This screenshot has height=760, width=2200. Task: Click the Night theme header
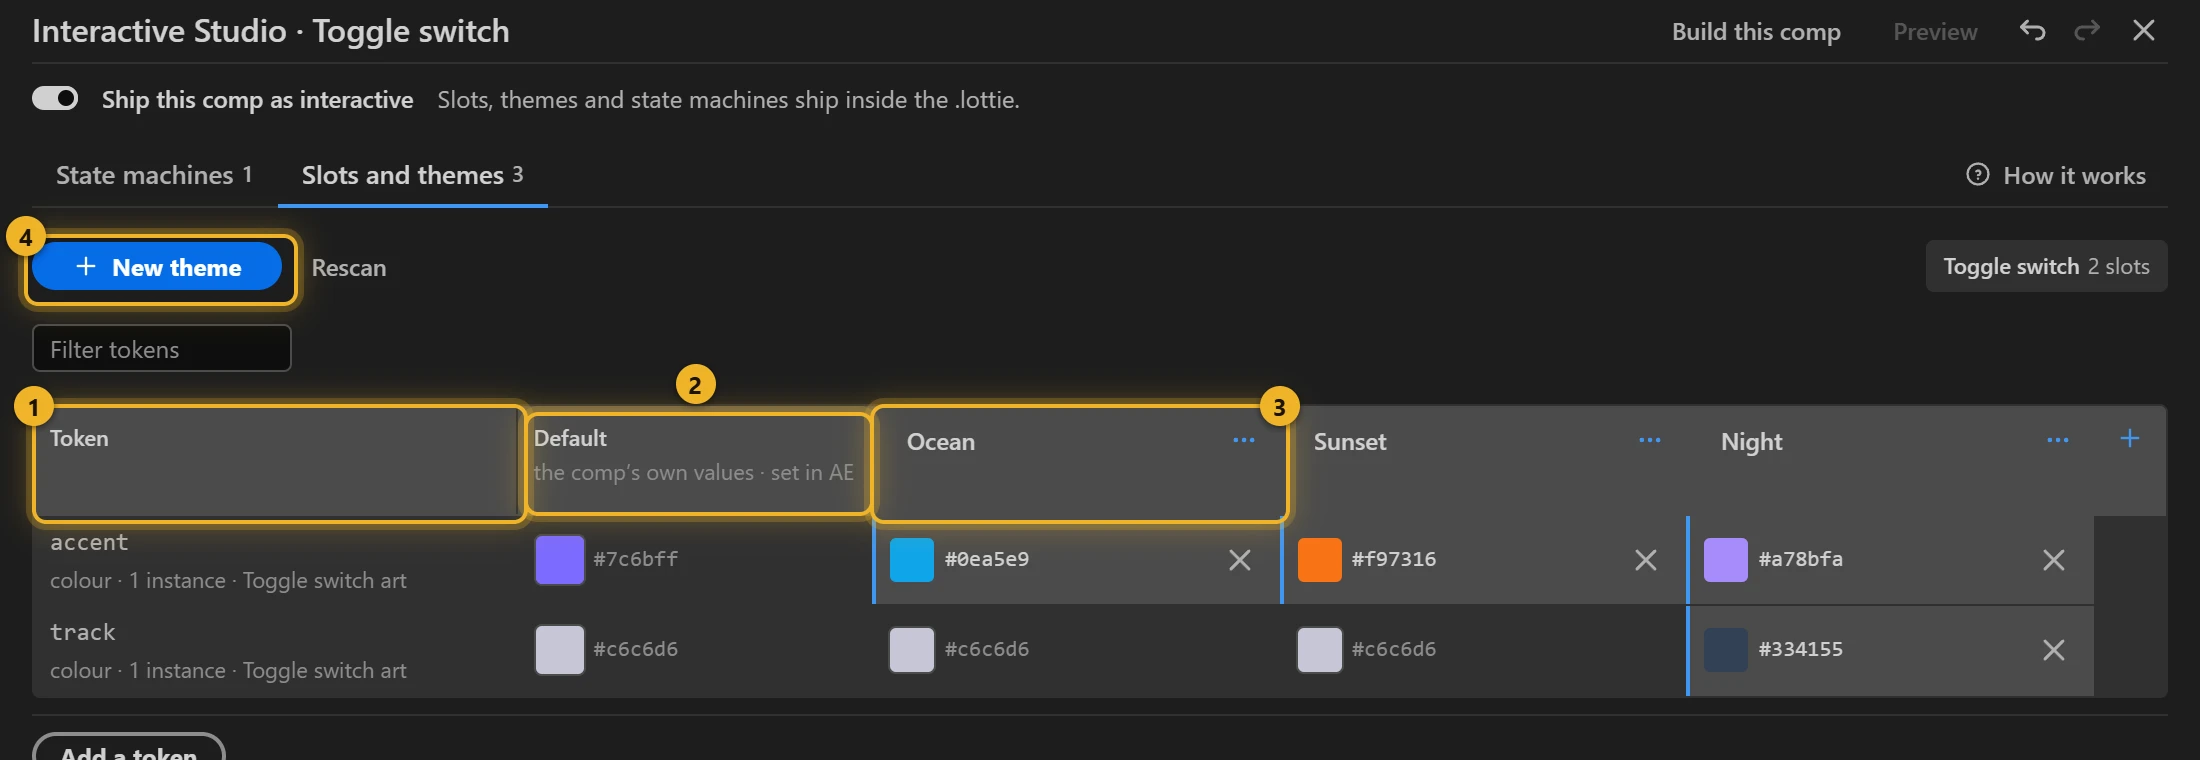1752,442
